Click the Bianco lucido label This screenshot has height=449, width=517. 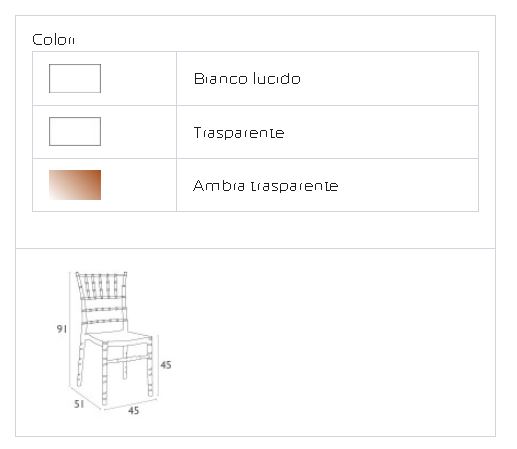click(247, 79)
